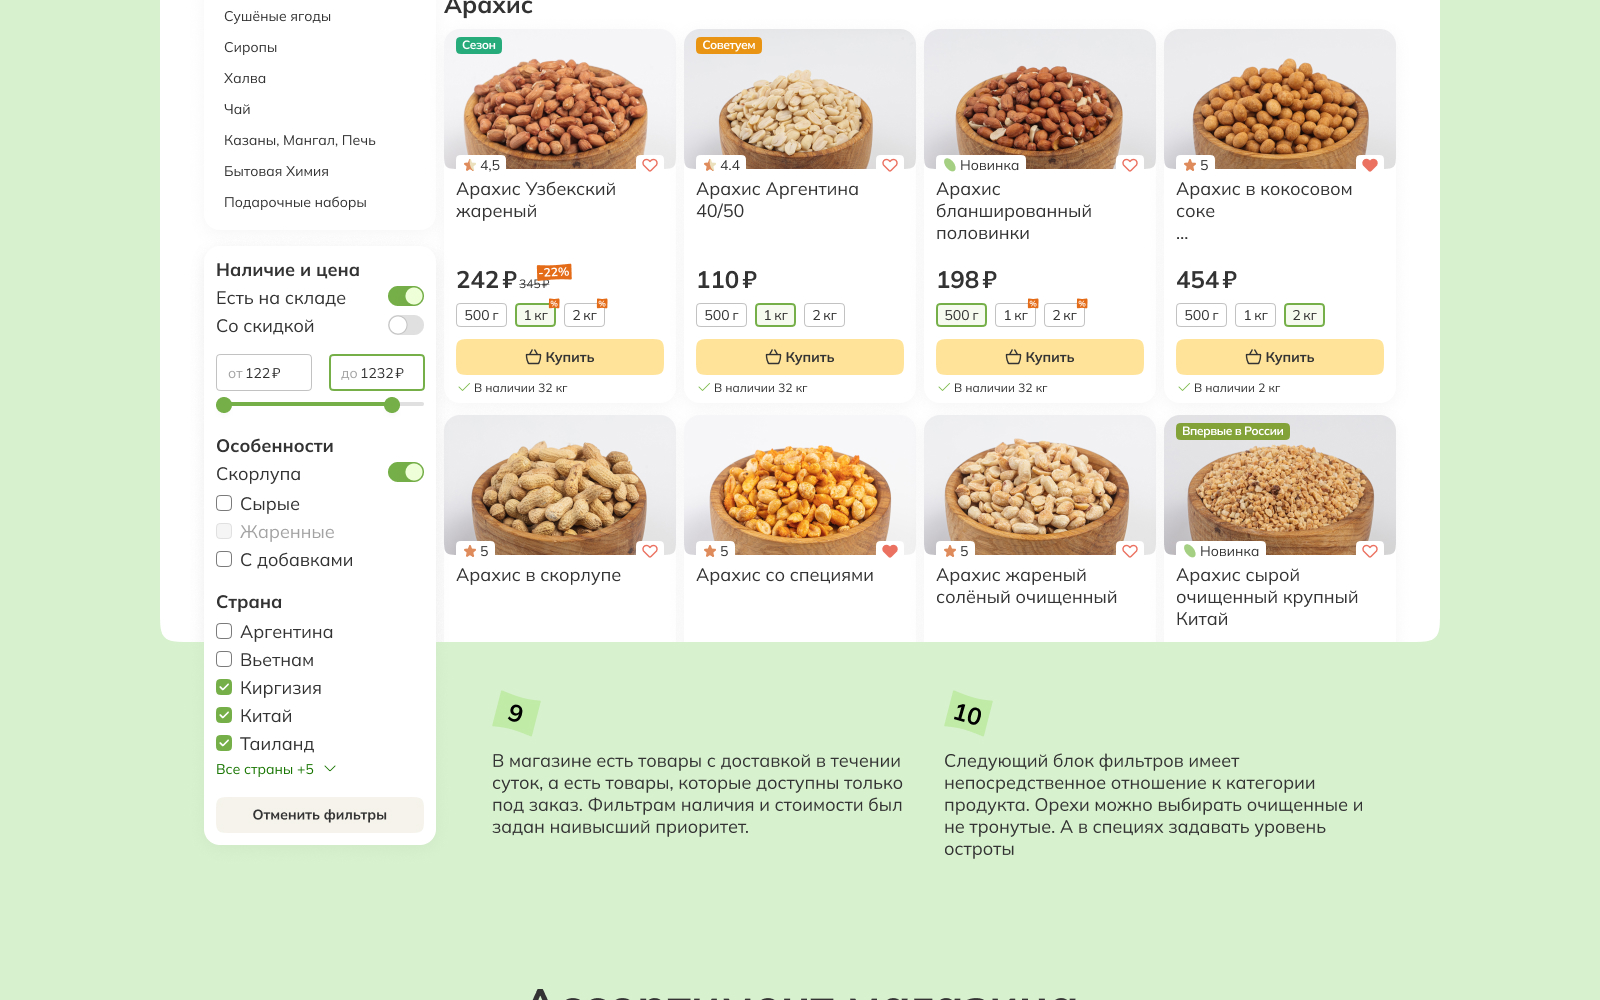
Task: Click the maximum price slider handle
Action: [x=392, y=405]
